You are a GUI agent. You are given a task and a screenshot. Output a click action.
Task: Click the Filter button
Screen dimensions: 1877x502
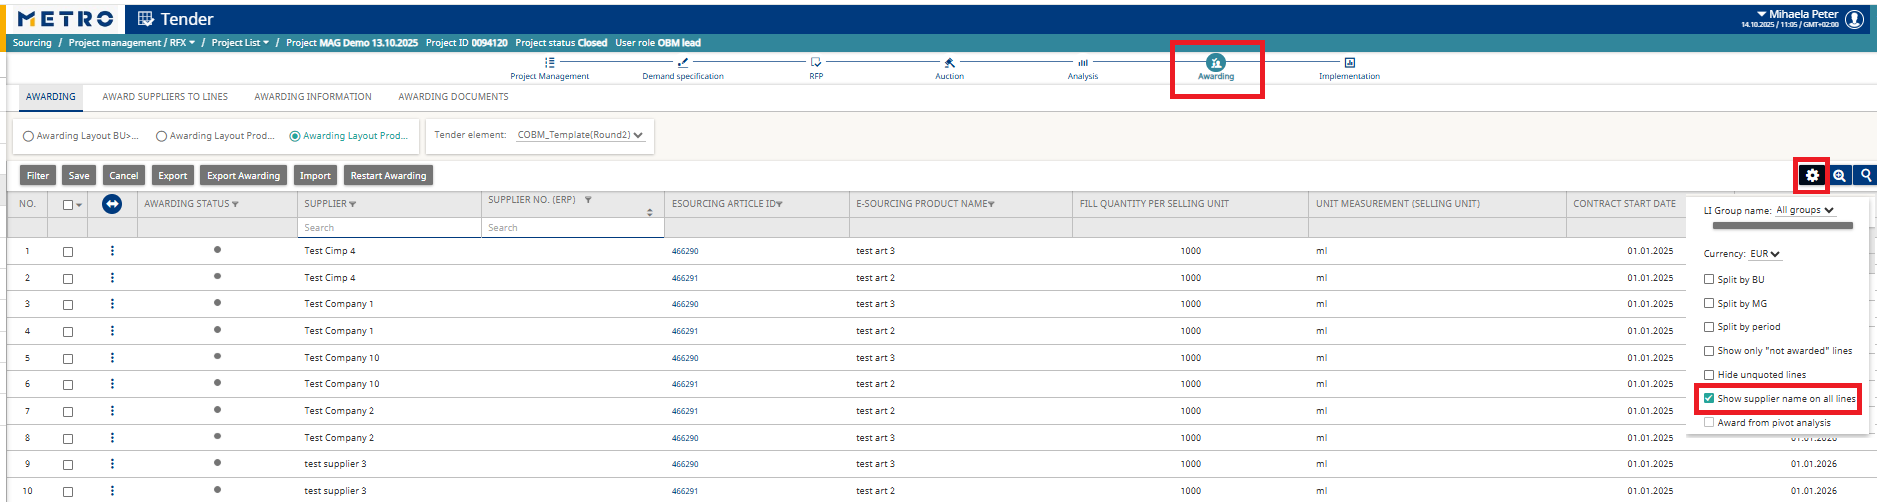[38, 175]
